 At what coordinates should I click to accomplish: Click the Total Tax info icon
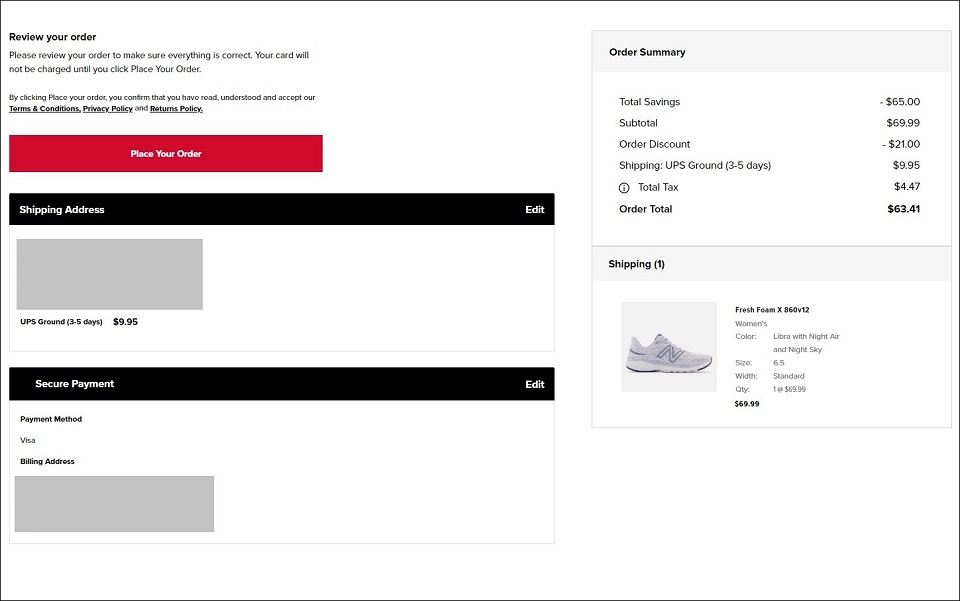624,188
